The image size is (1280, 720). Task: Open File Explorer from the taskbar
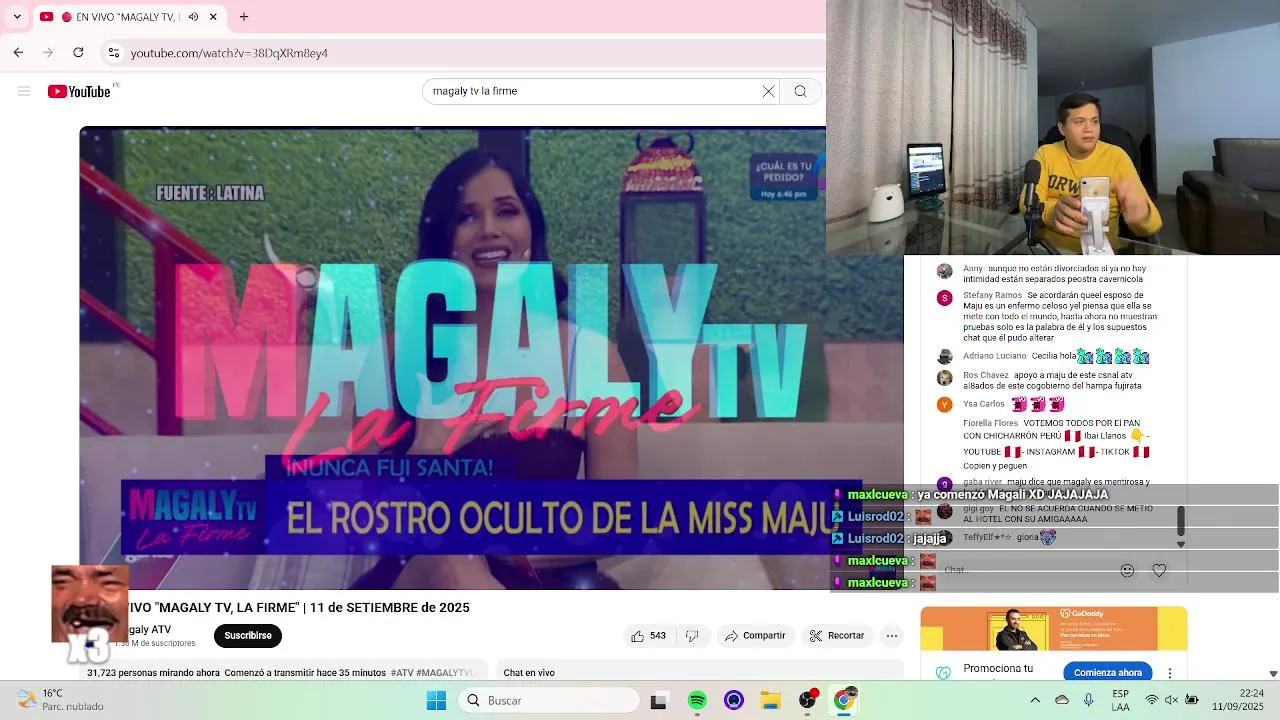click(x=770, y=701)
